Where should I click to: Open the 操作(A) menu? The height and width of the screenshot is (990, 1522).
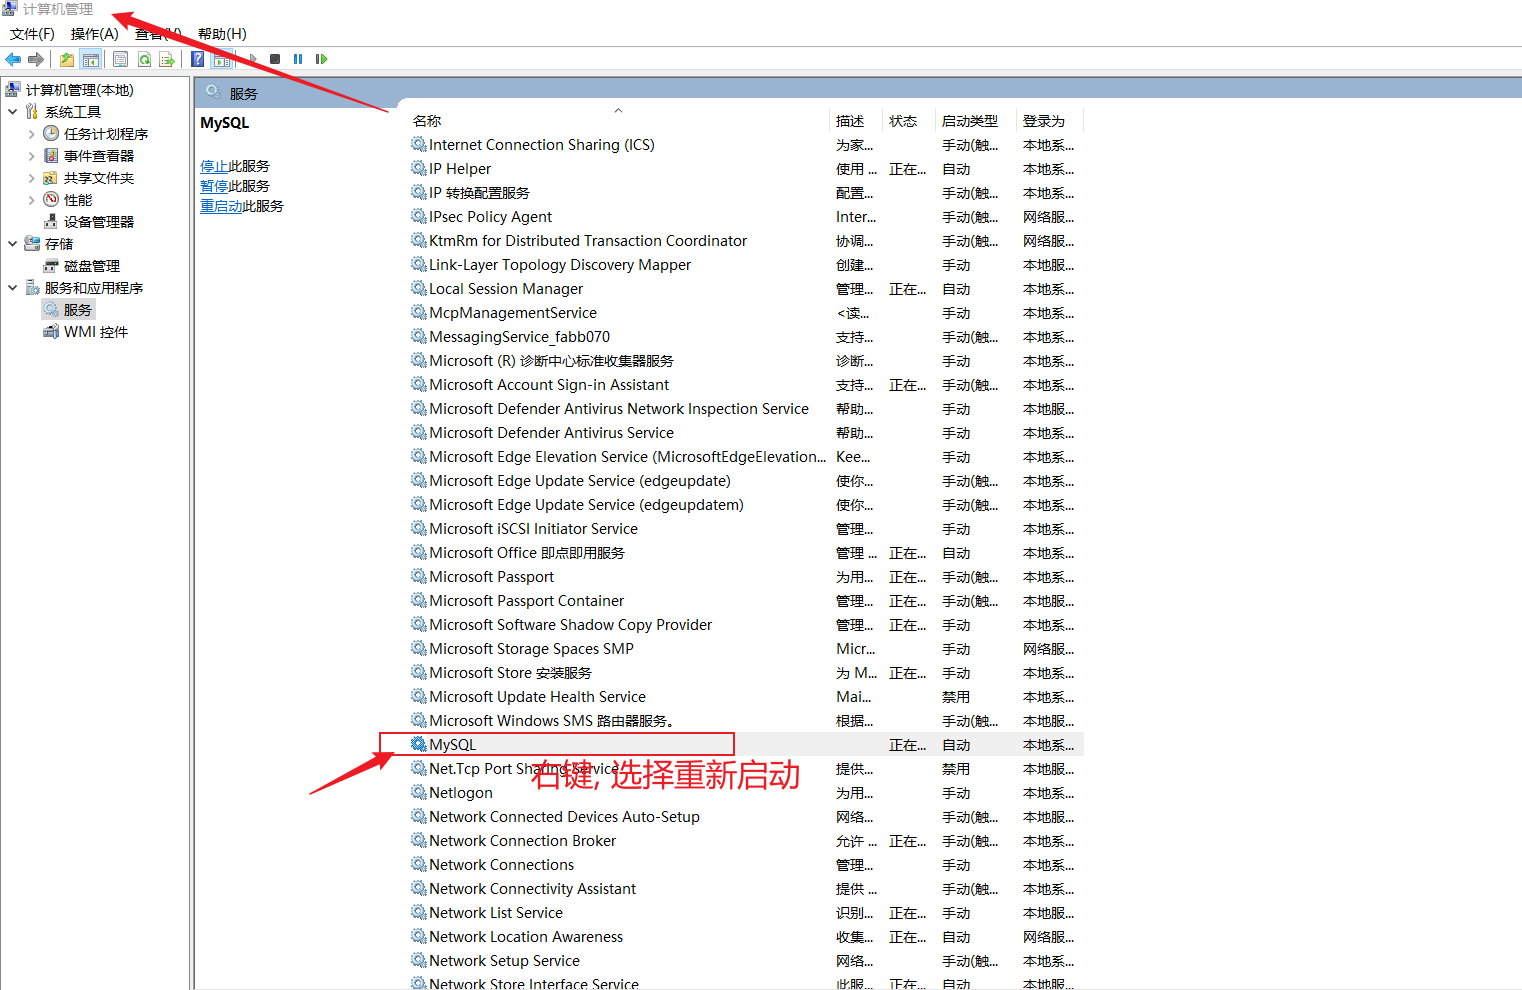pyautogui.click(x=95, y=34)
